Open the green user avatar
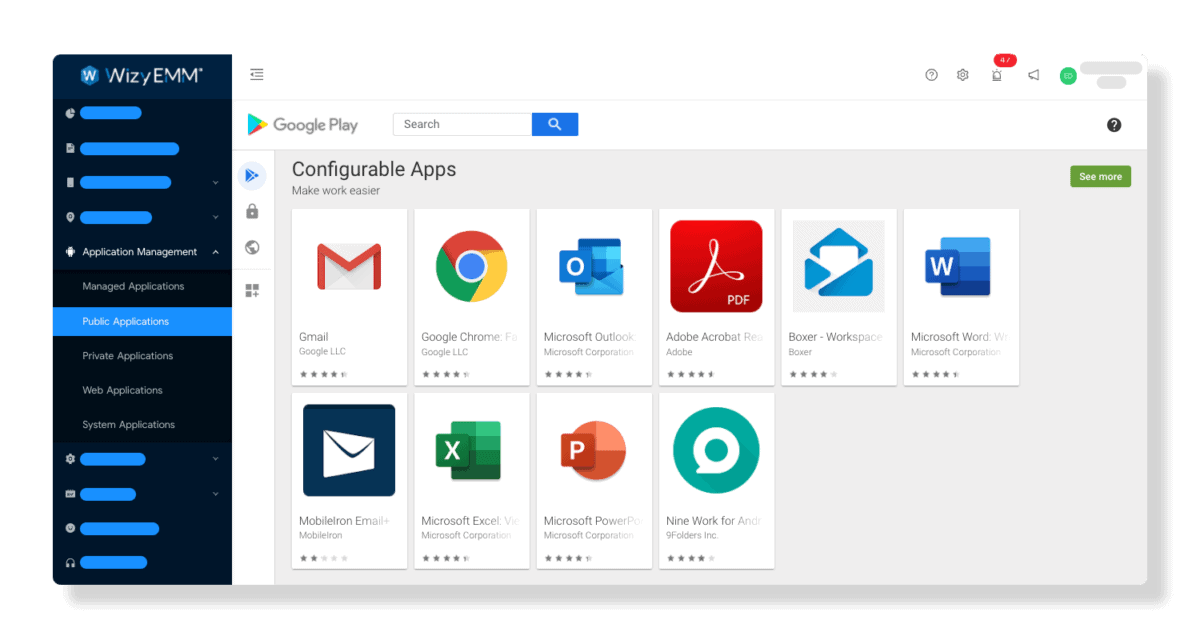Screen dimensions: 1200x640 tap(1067, 75)
